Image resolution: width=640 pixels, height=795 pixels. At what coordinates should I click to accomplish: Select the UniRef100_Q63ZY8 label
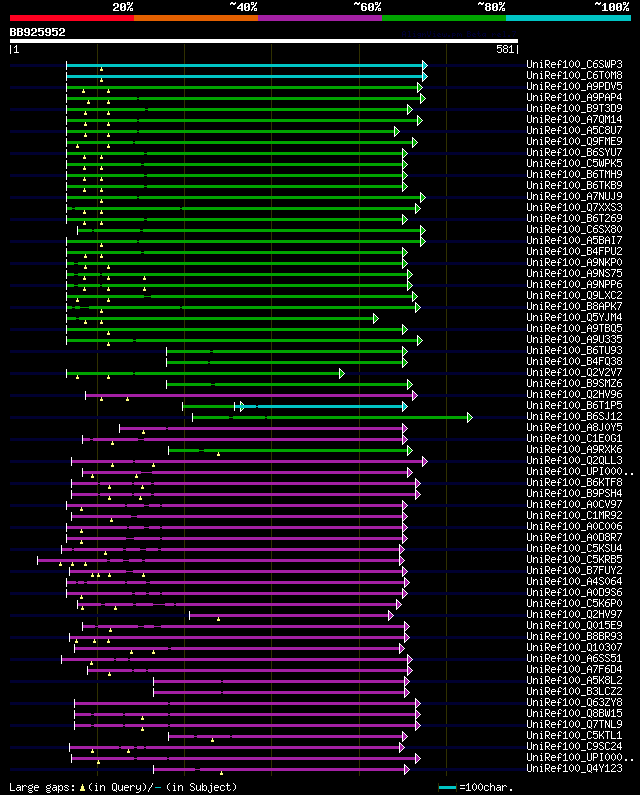574,702
